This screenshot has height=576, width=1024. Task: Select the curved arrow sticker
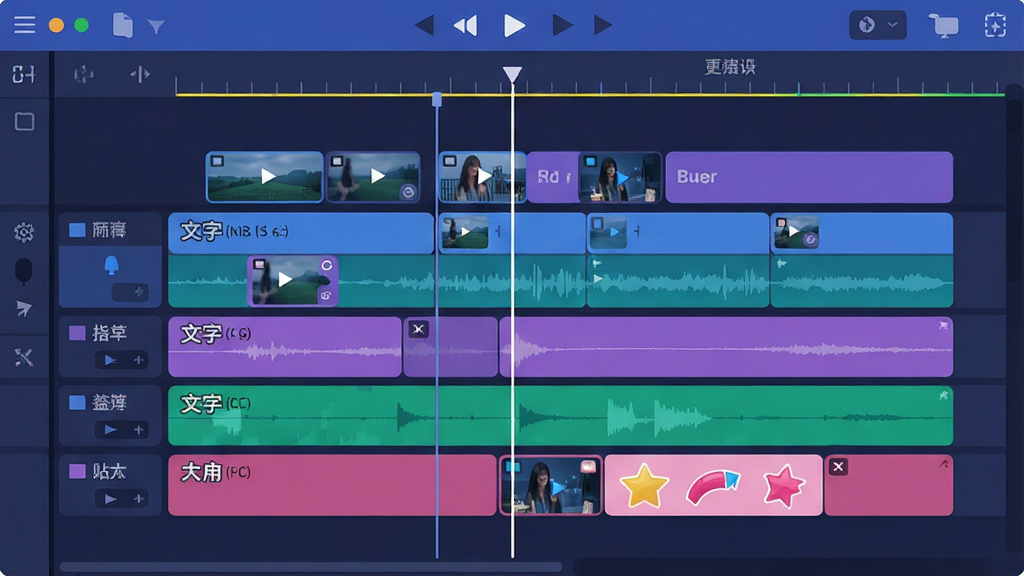tap(713, 488)
